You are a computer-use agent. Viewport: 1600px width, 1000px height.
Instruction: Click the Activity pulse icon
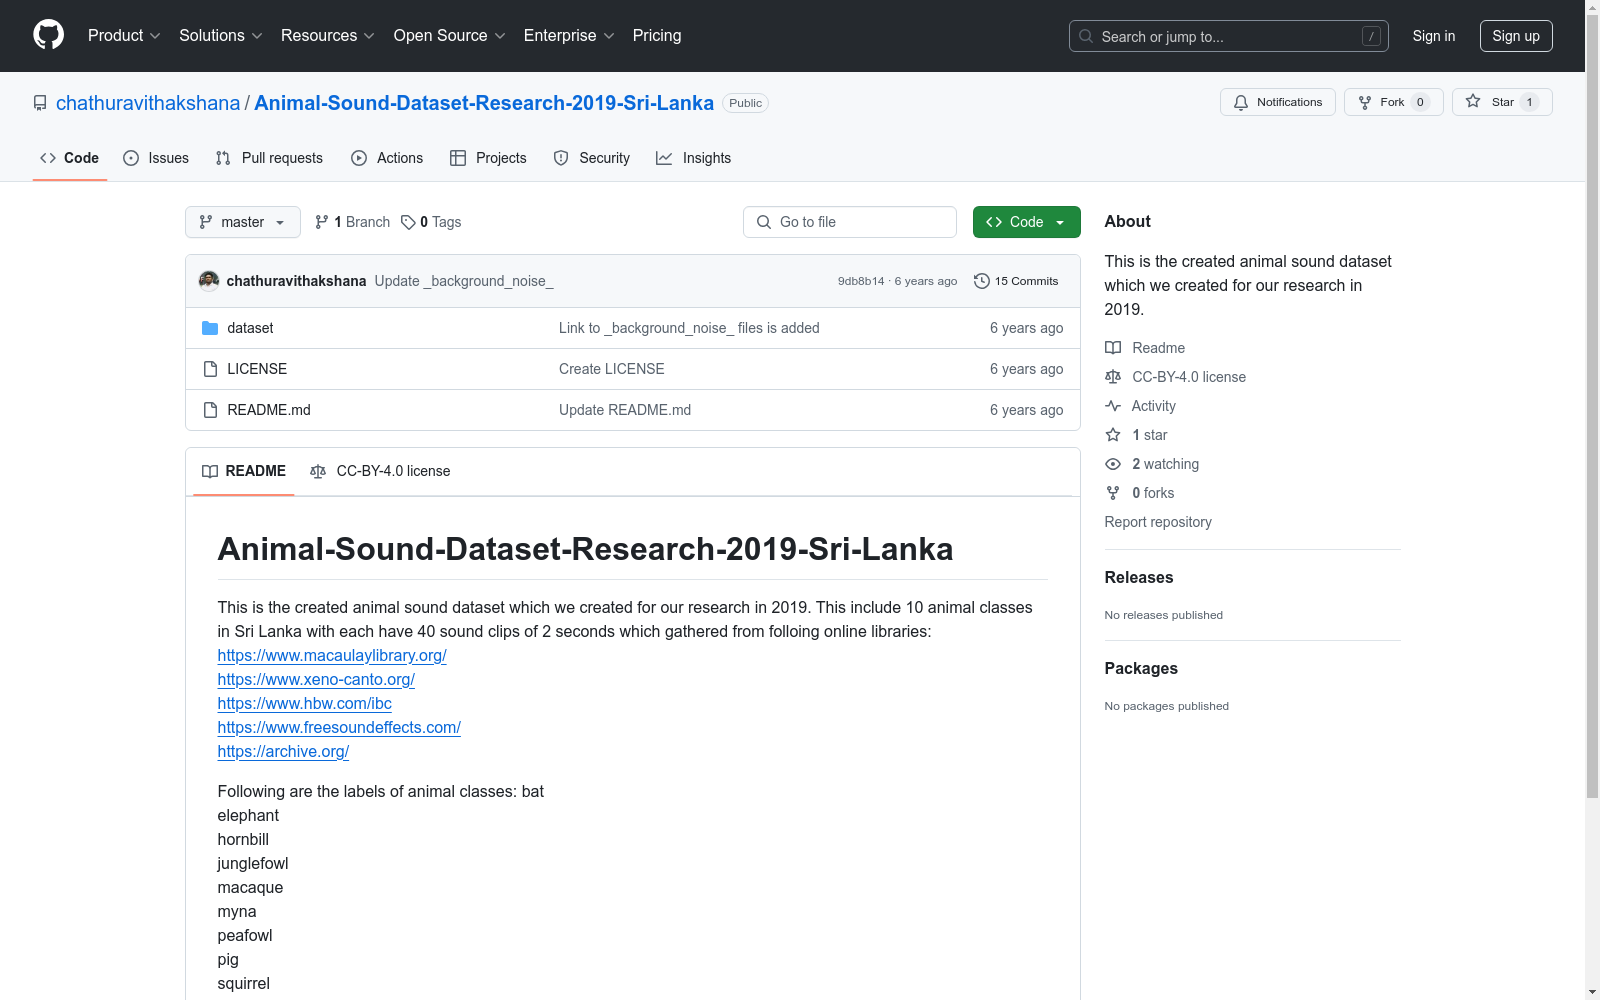(x=1113, y=406)
